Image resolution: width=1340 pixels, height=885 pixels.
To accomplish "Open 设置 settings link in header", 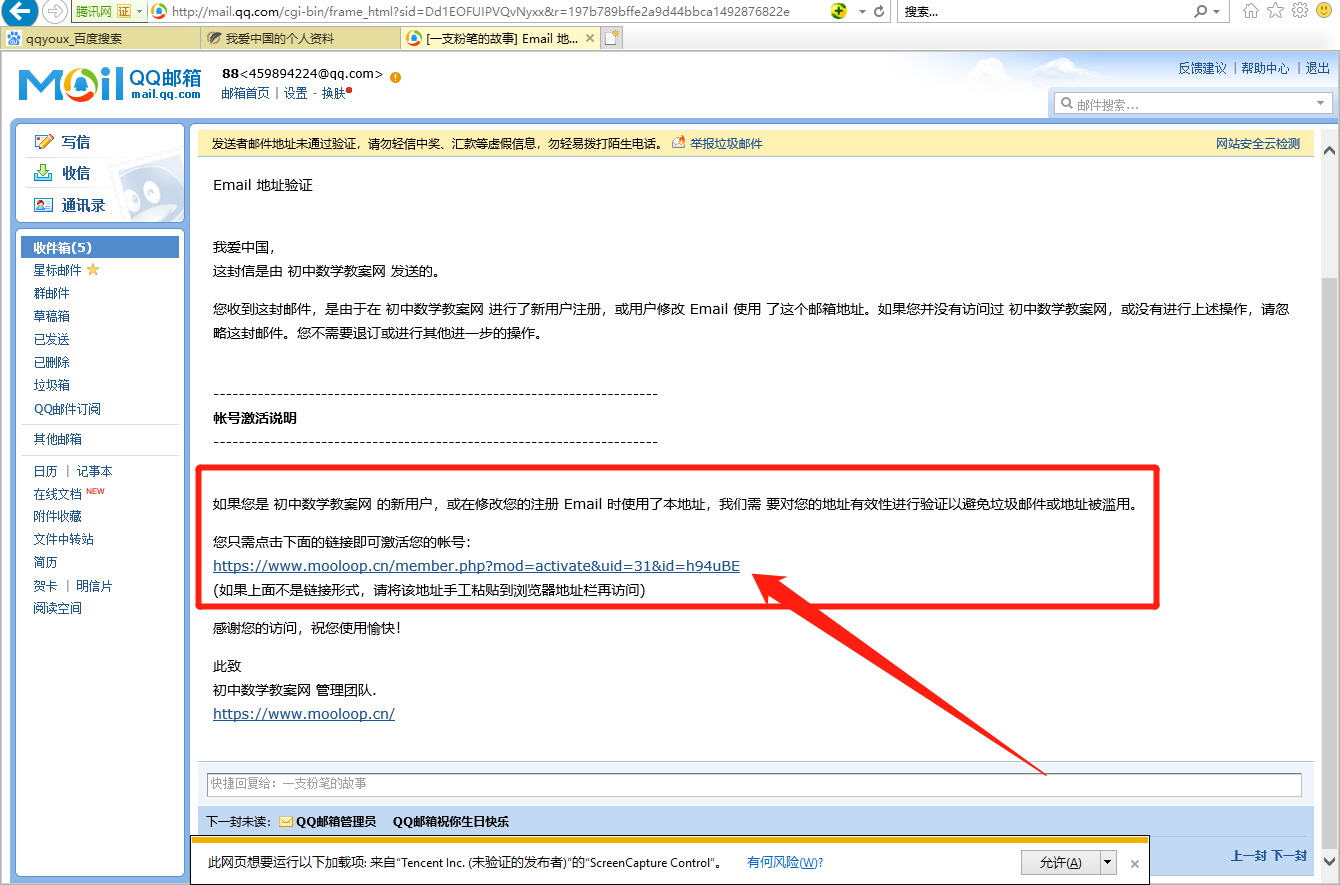I will coord(296,93).
